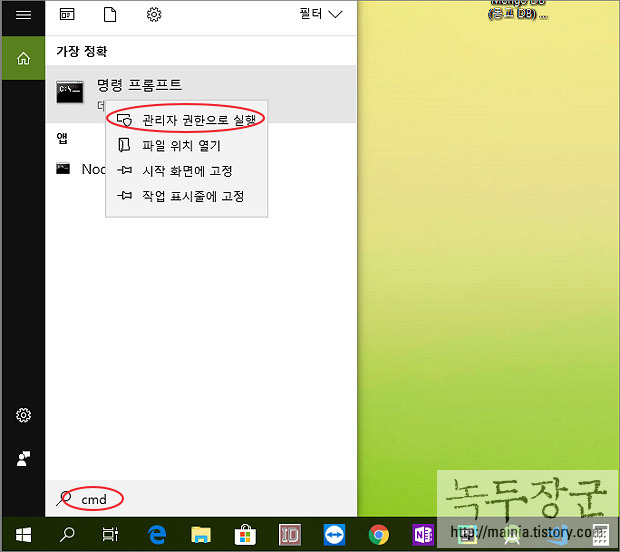Open Task View from the taskbar
The width and height of the screenshot is (620, 552).
110,535
